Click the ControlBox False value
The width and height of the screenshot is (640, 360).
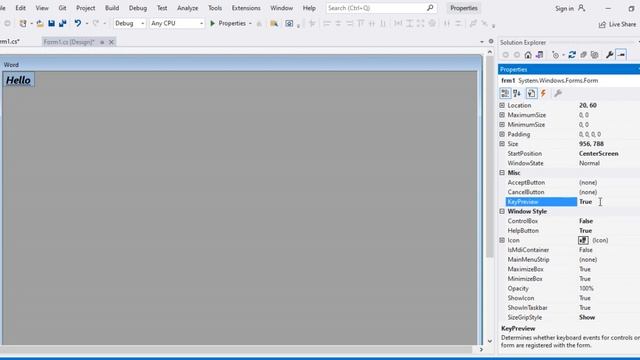tap(586, 221)
